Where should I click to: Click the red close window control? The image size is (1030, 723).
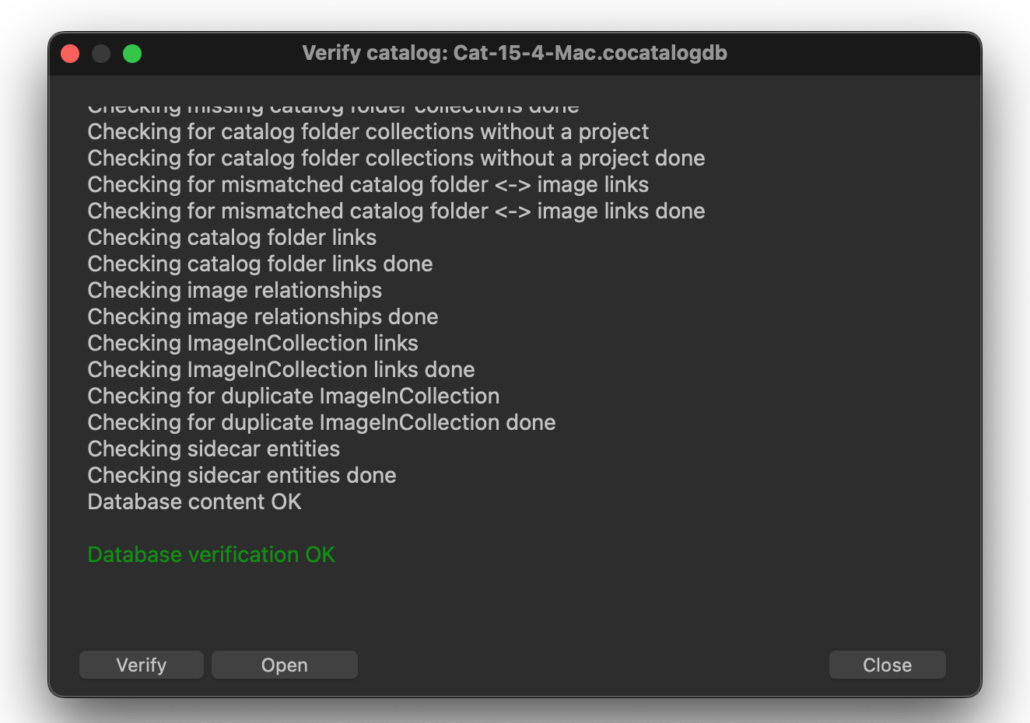click(70, 53)
